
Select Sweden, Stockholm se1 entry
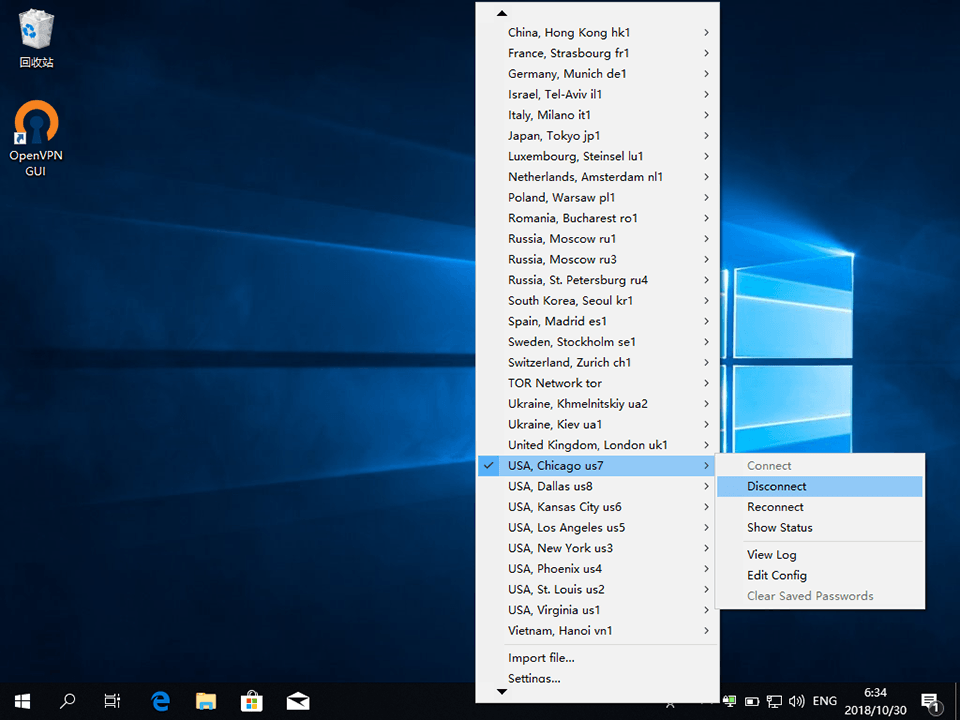598,342
